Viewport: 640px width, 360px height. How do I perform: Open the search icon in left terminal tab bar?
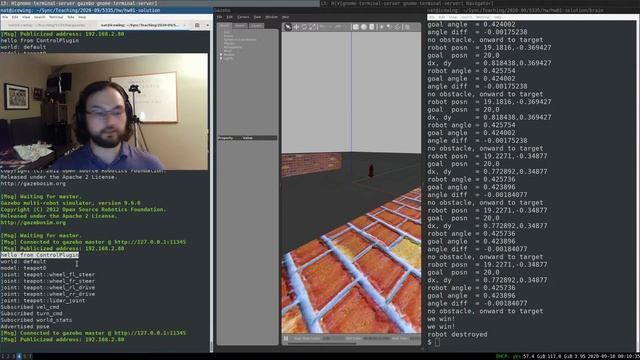[x=197, y=25]
